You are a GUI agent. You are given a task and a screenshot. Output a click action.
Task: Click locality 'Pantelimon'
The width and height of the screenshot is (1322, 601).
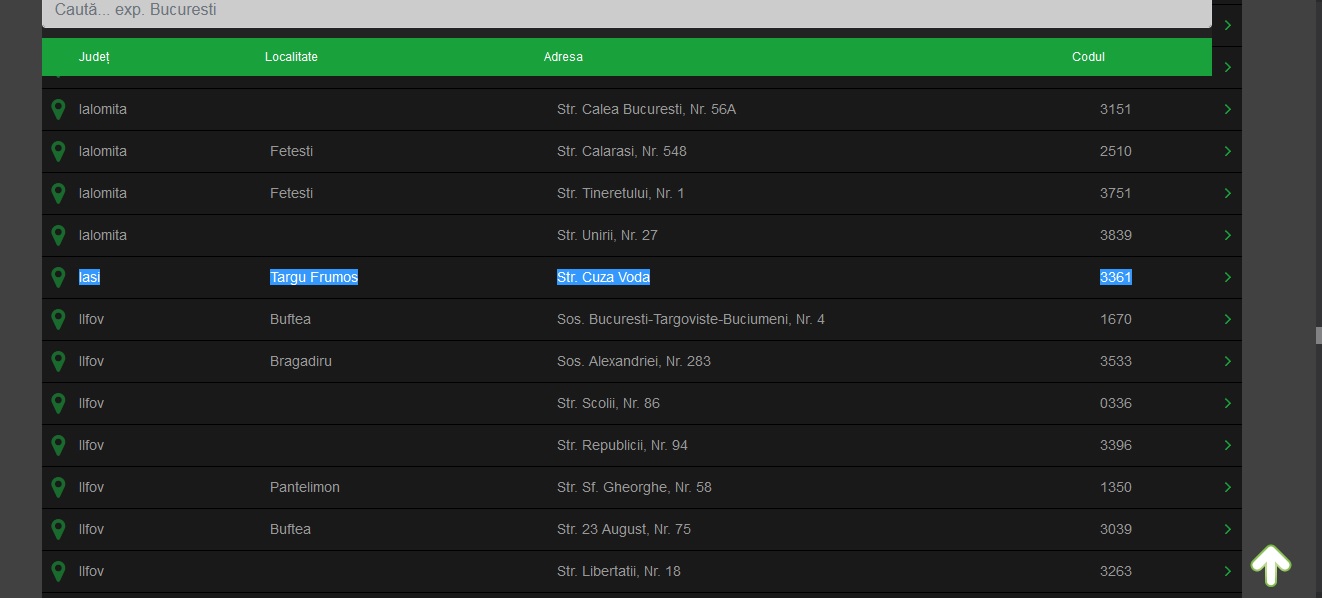pos(305,487)
